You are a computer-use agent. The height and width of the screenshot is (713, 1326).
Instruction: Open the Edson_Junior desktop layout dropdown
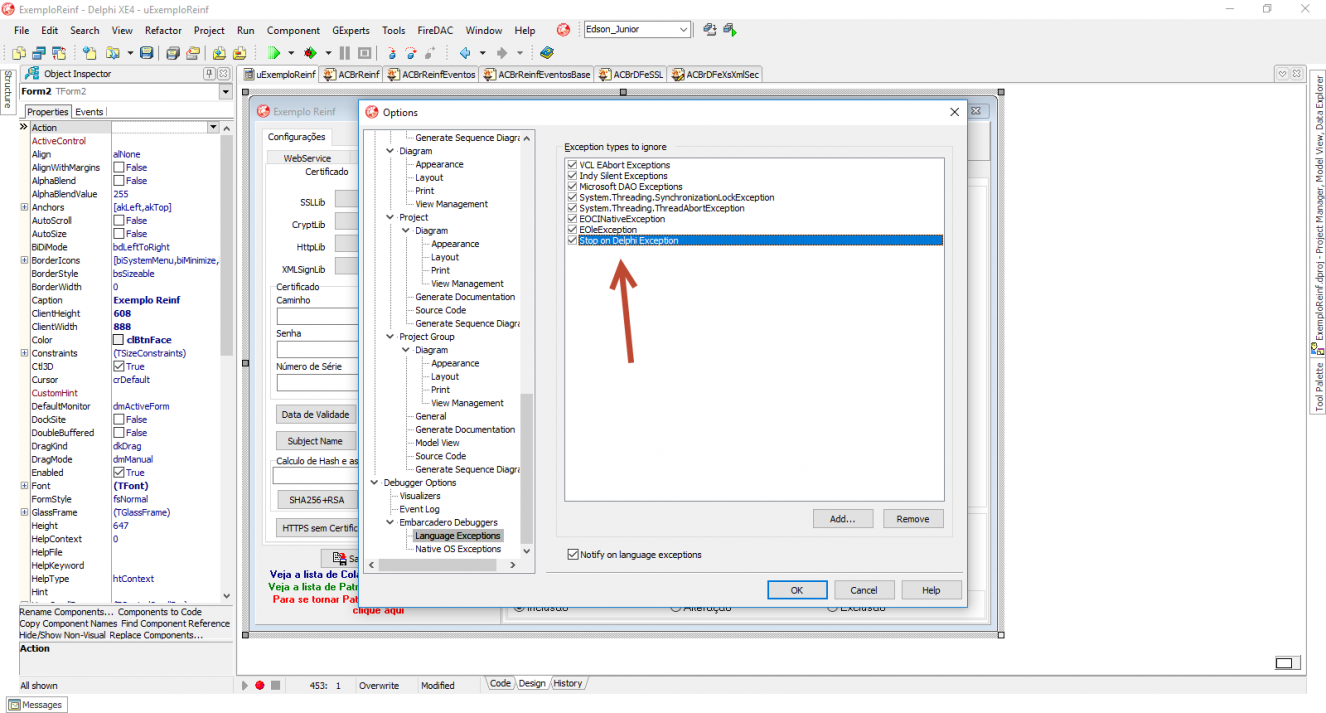(682, 30)
